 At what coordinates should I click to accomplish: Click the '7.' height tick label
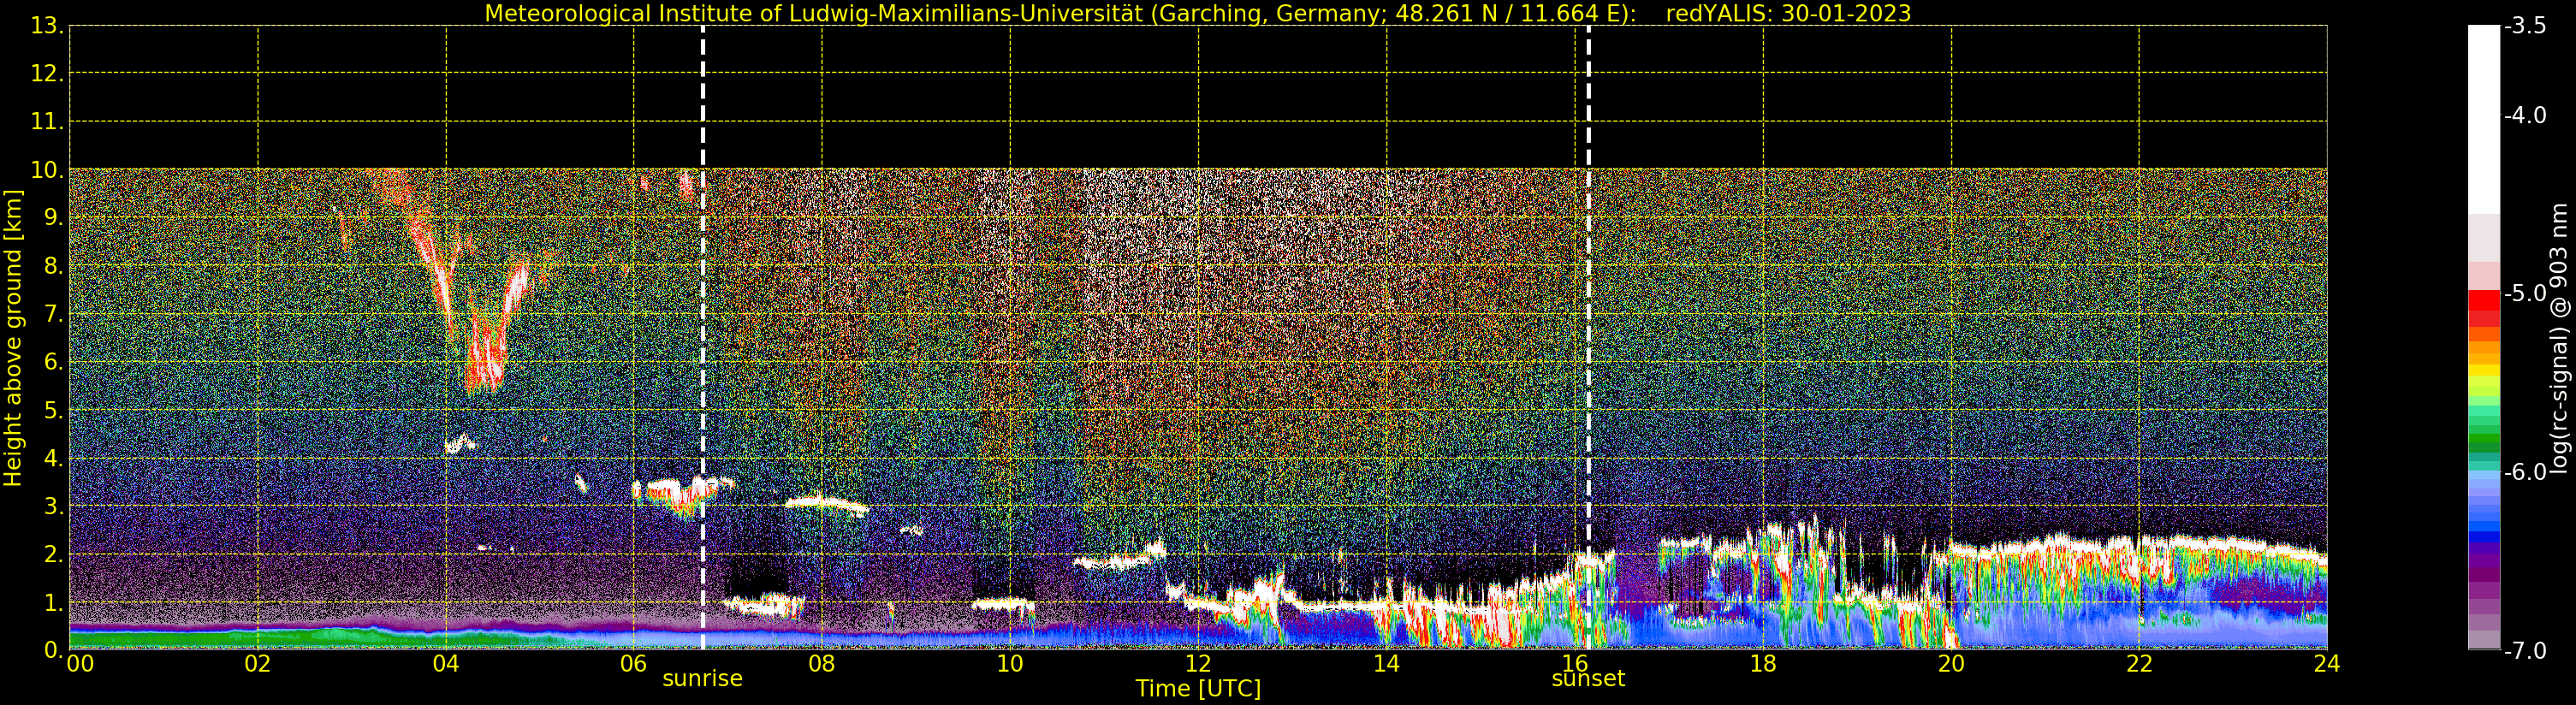coord(53,314)
